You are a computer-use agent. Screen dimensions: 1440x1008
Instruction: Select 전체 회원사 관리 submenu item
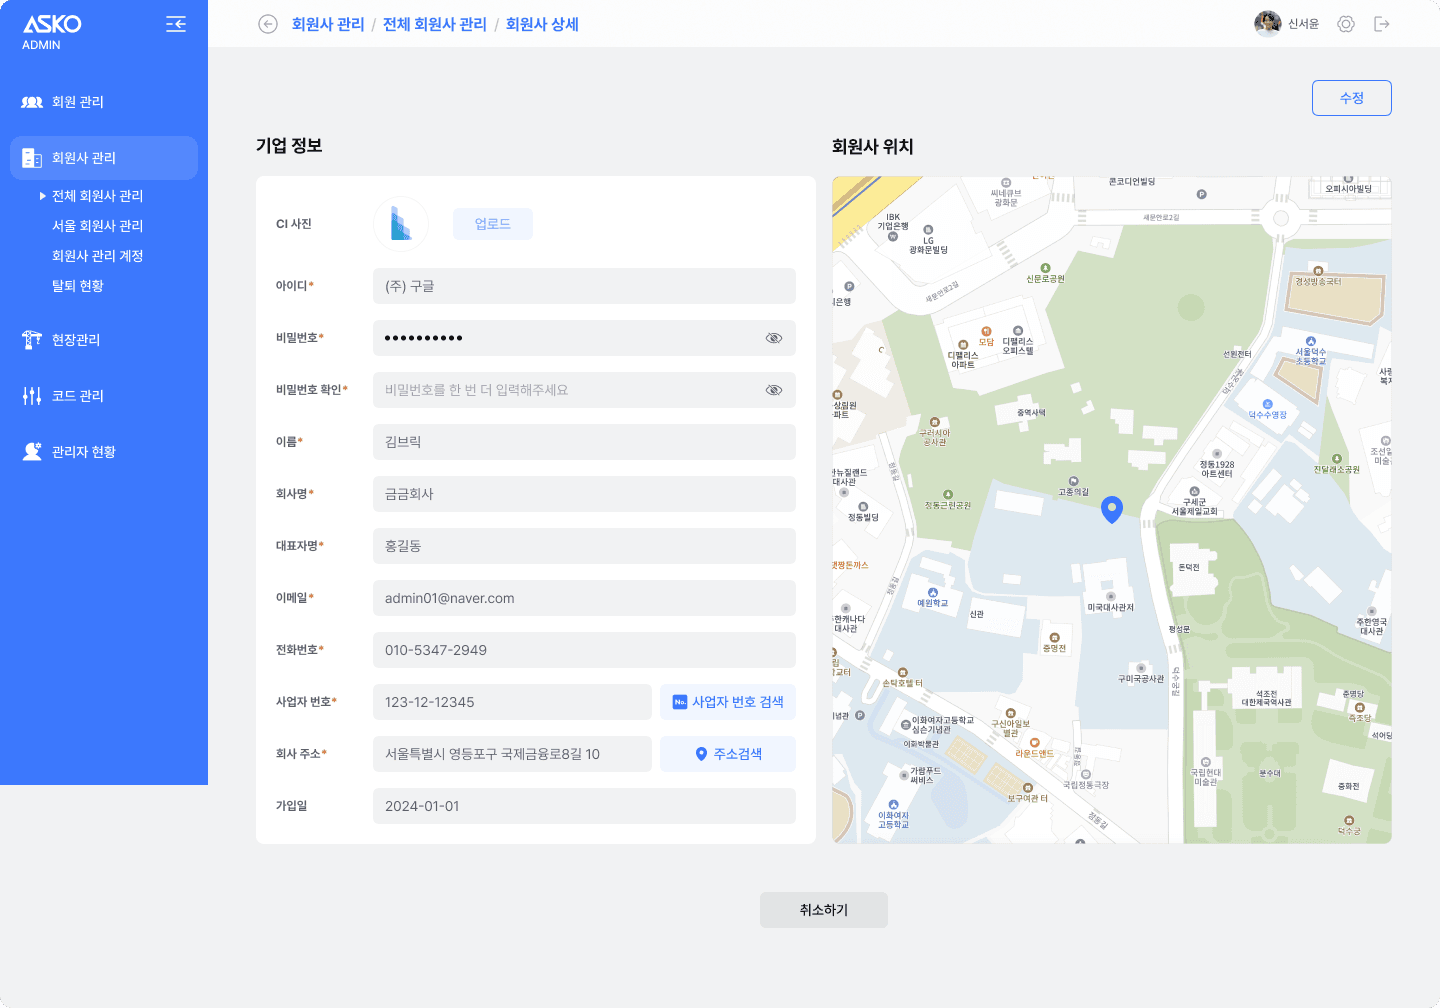tap(97, 196)
